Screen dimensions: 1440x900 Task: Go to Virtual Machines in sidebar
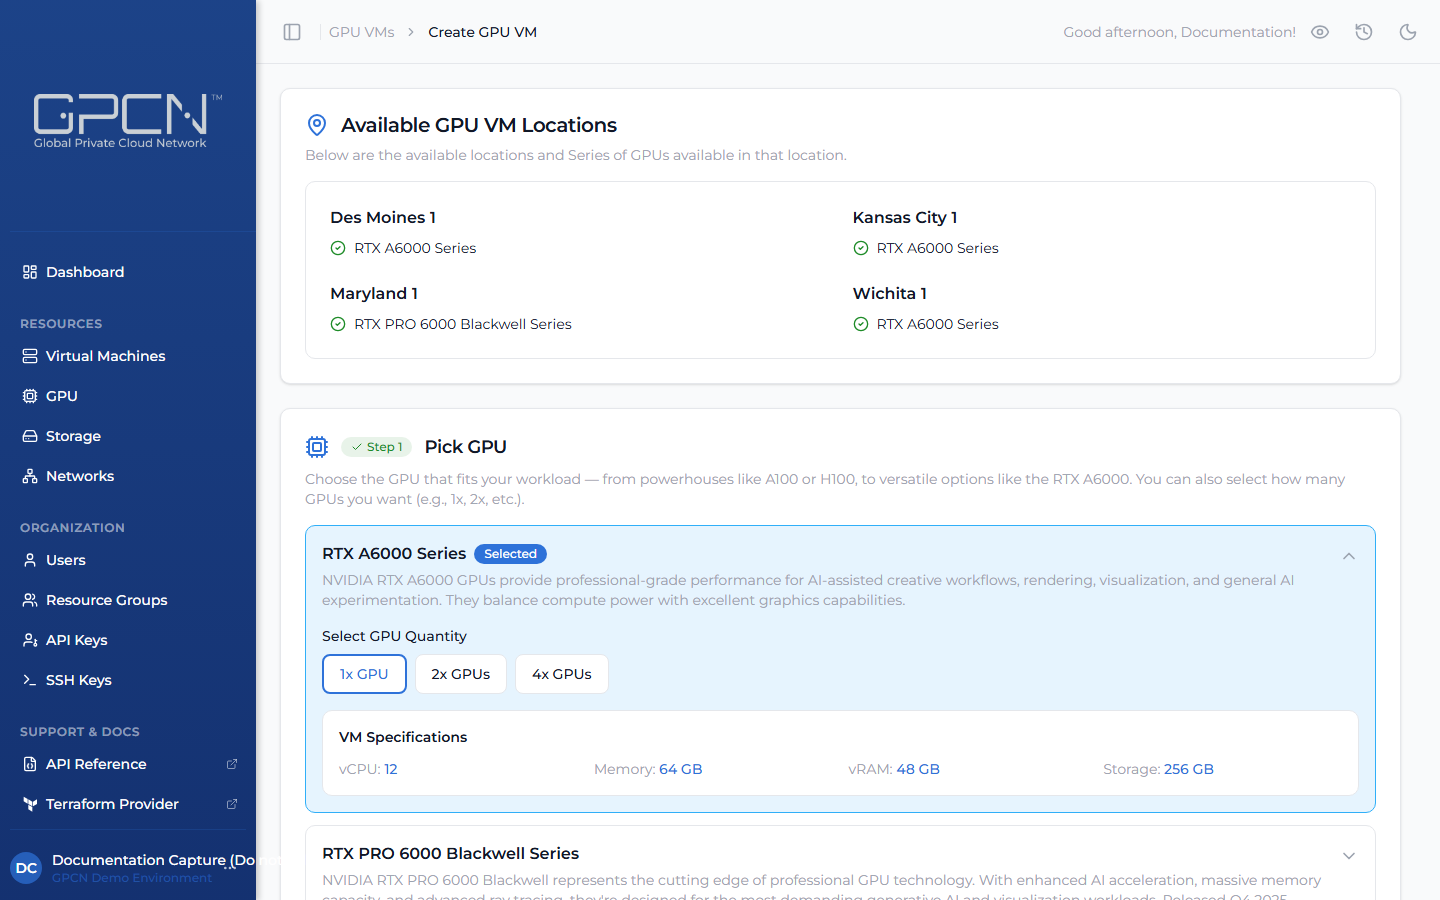coord(128,356)
